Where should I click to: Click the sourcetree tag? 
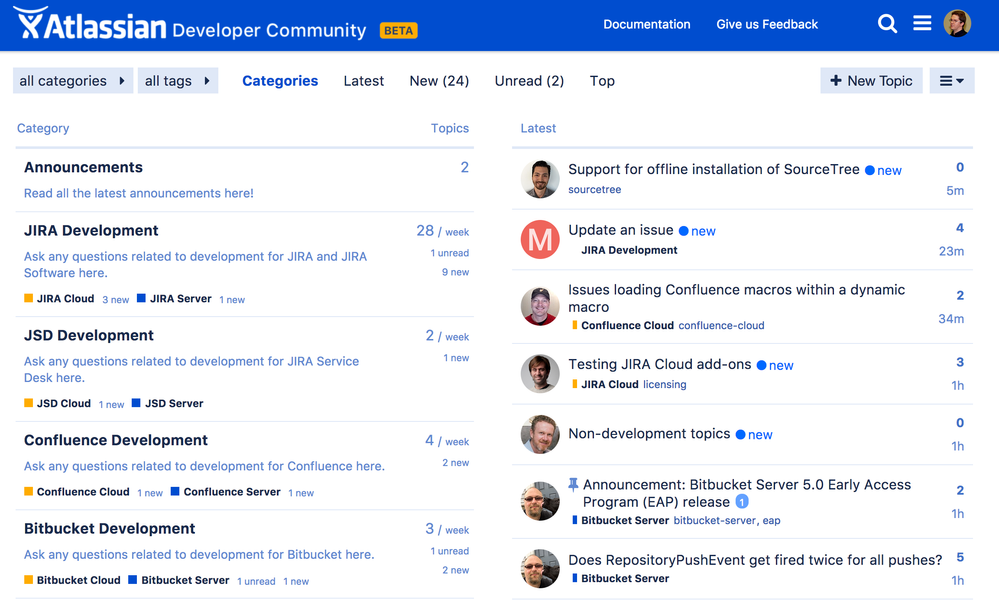click(594, 189)
